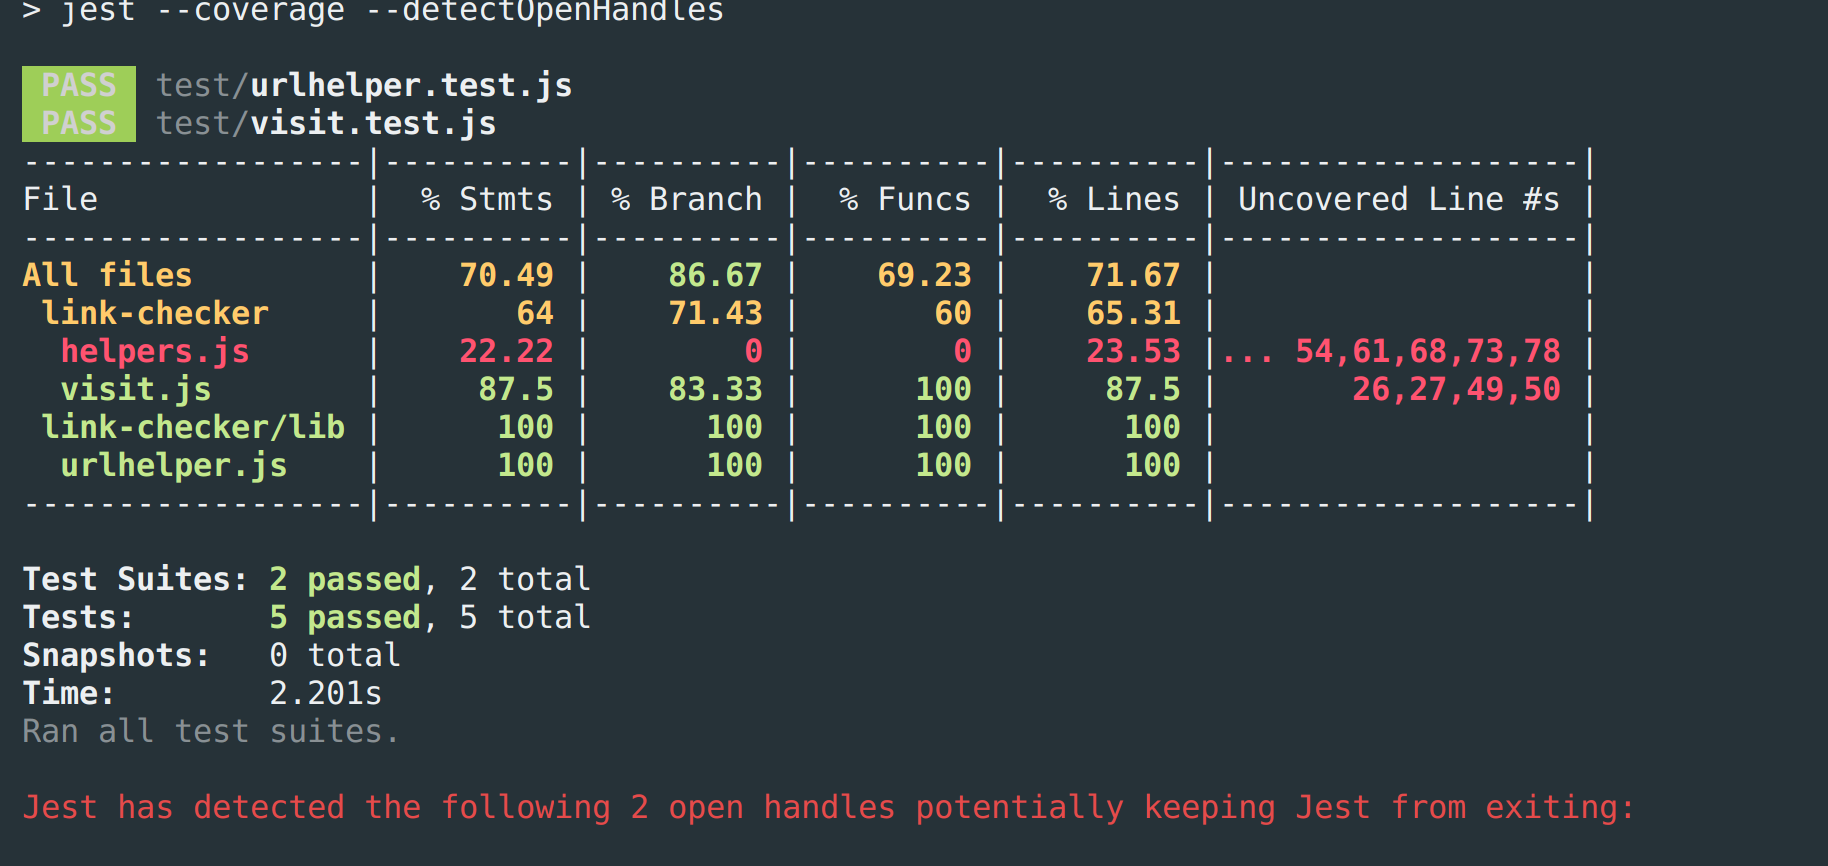Click the 60 functions value for link-checker

(x=953, y=313)
